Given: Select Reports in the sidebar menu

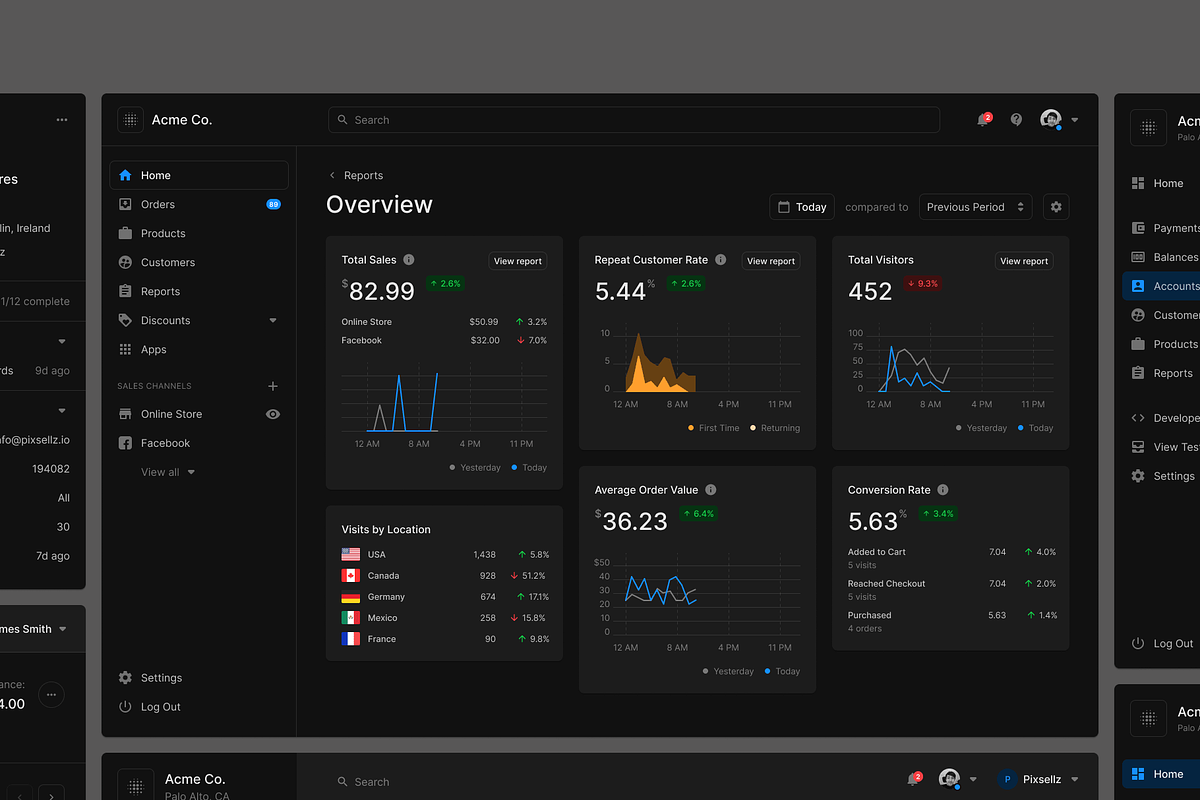Looking at the screenshot, I should [161, 291].
